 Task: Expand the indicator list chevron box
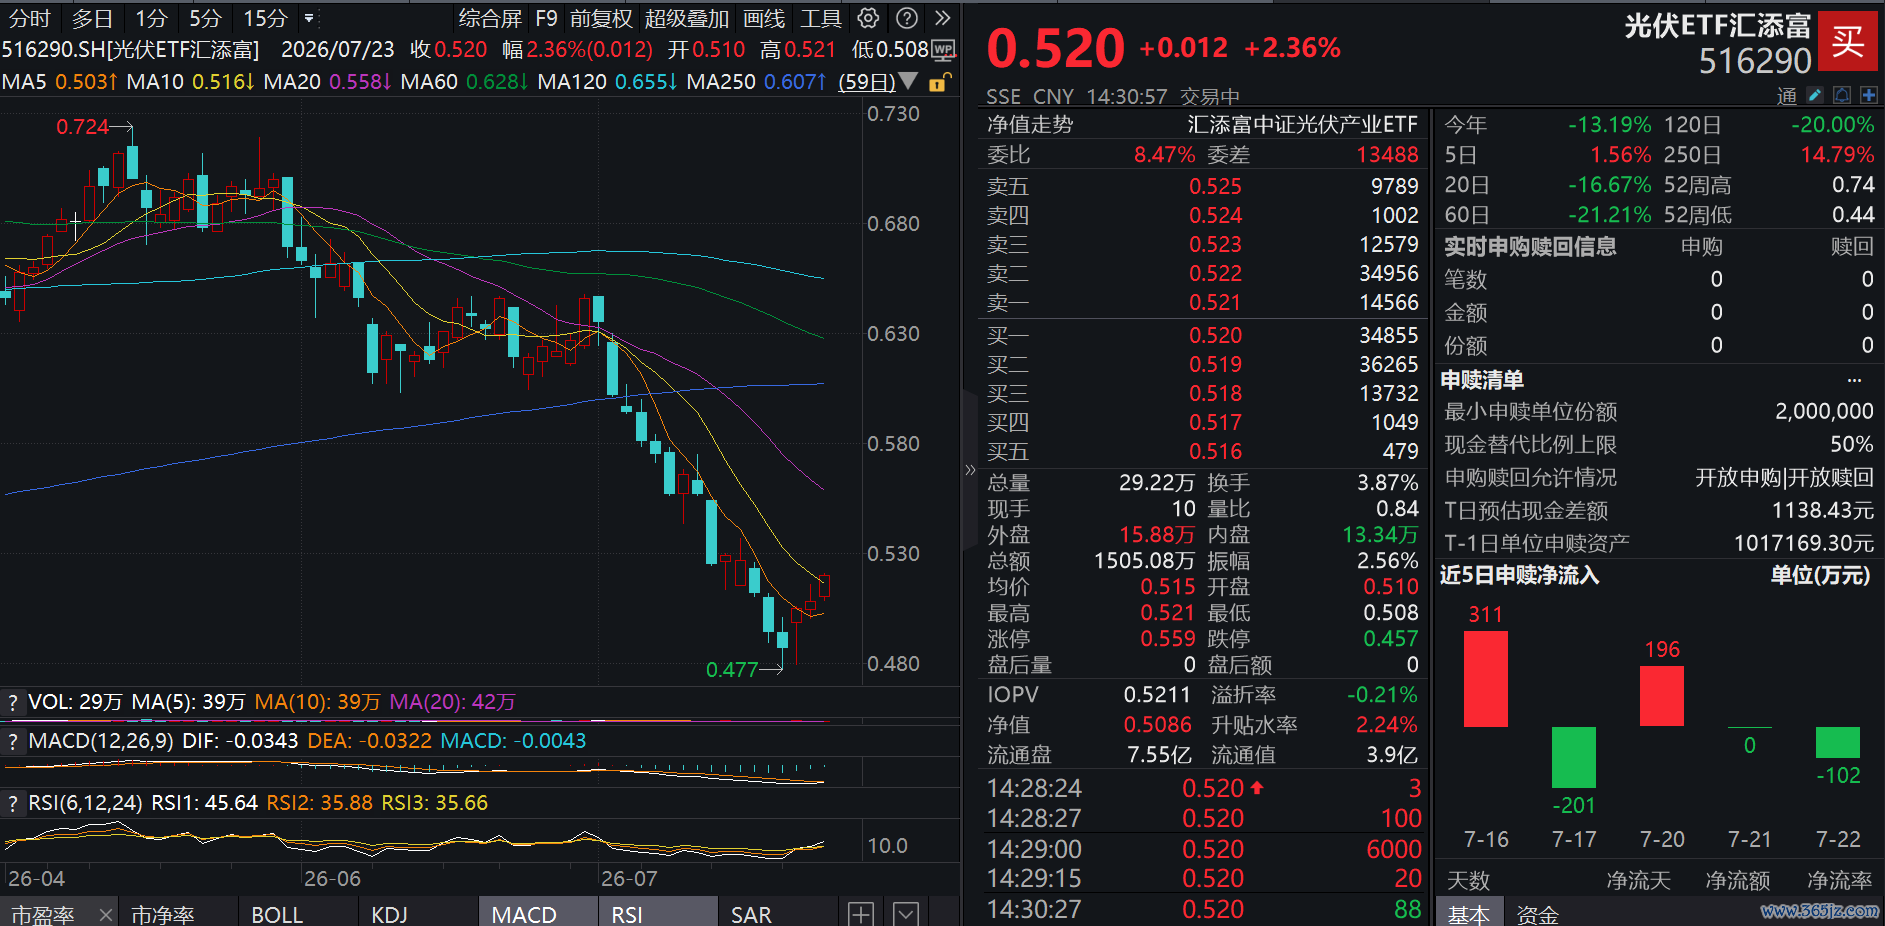(x=906, y=914)
